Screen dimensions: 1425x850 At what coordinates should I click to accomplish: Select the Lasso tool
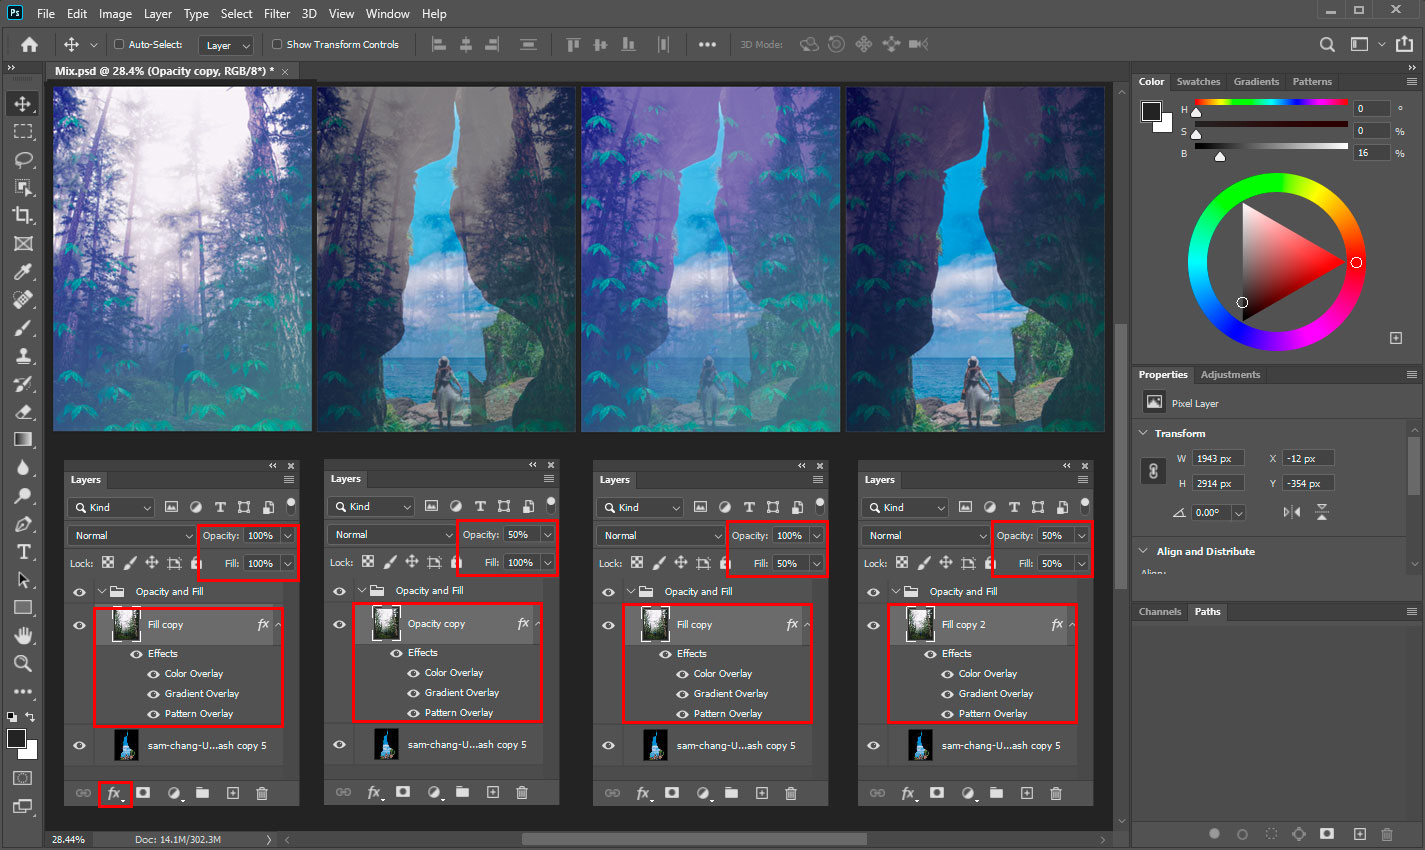coord(23,160)
